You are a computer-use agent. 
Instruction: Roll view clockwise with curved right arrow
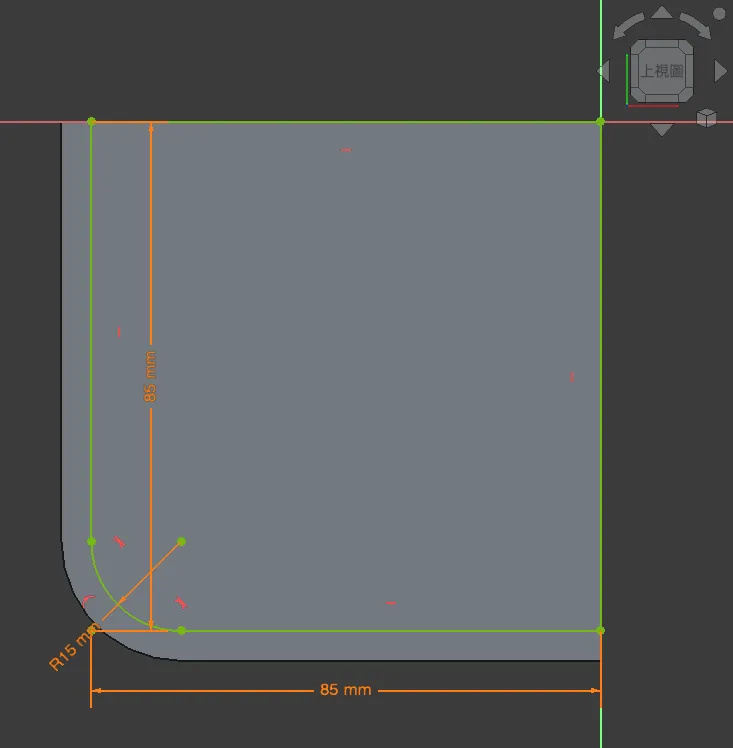[695, 27]
